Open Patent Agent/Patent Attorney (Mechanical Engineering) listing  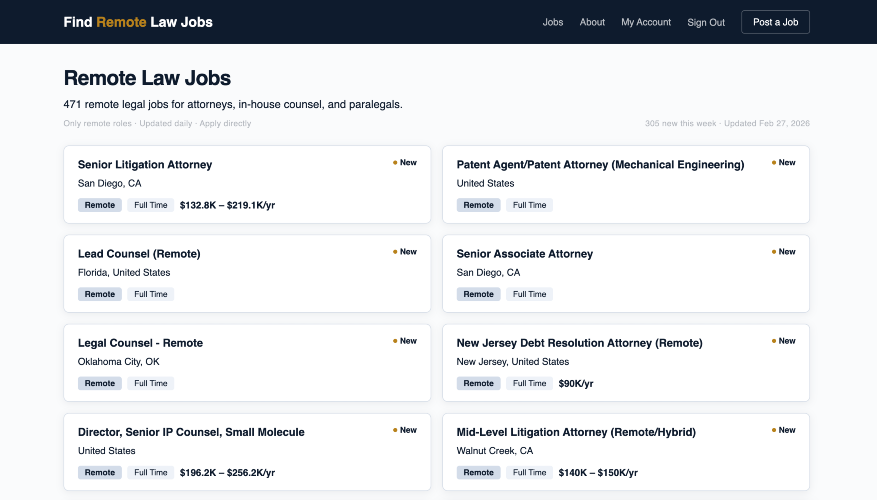click(x=600, y=165)
